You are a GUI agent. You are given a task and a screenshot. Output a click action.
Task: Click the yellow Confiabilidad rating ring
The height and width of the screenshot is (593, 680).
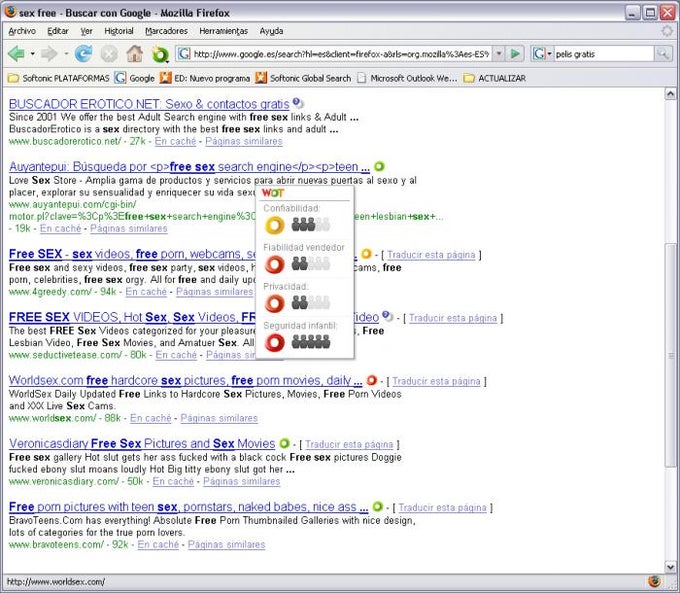(275, 225)
